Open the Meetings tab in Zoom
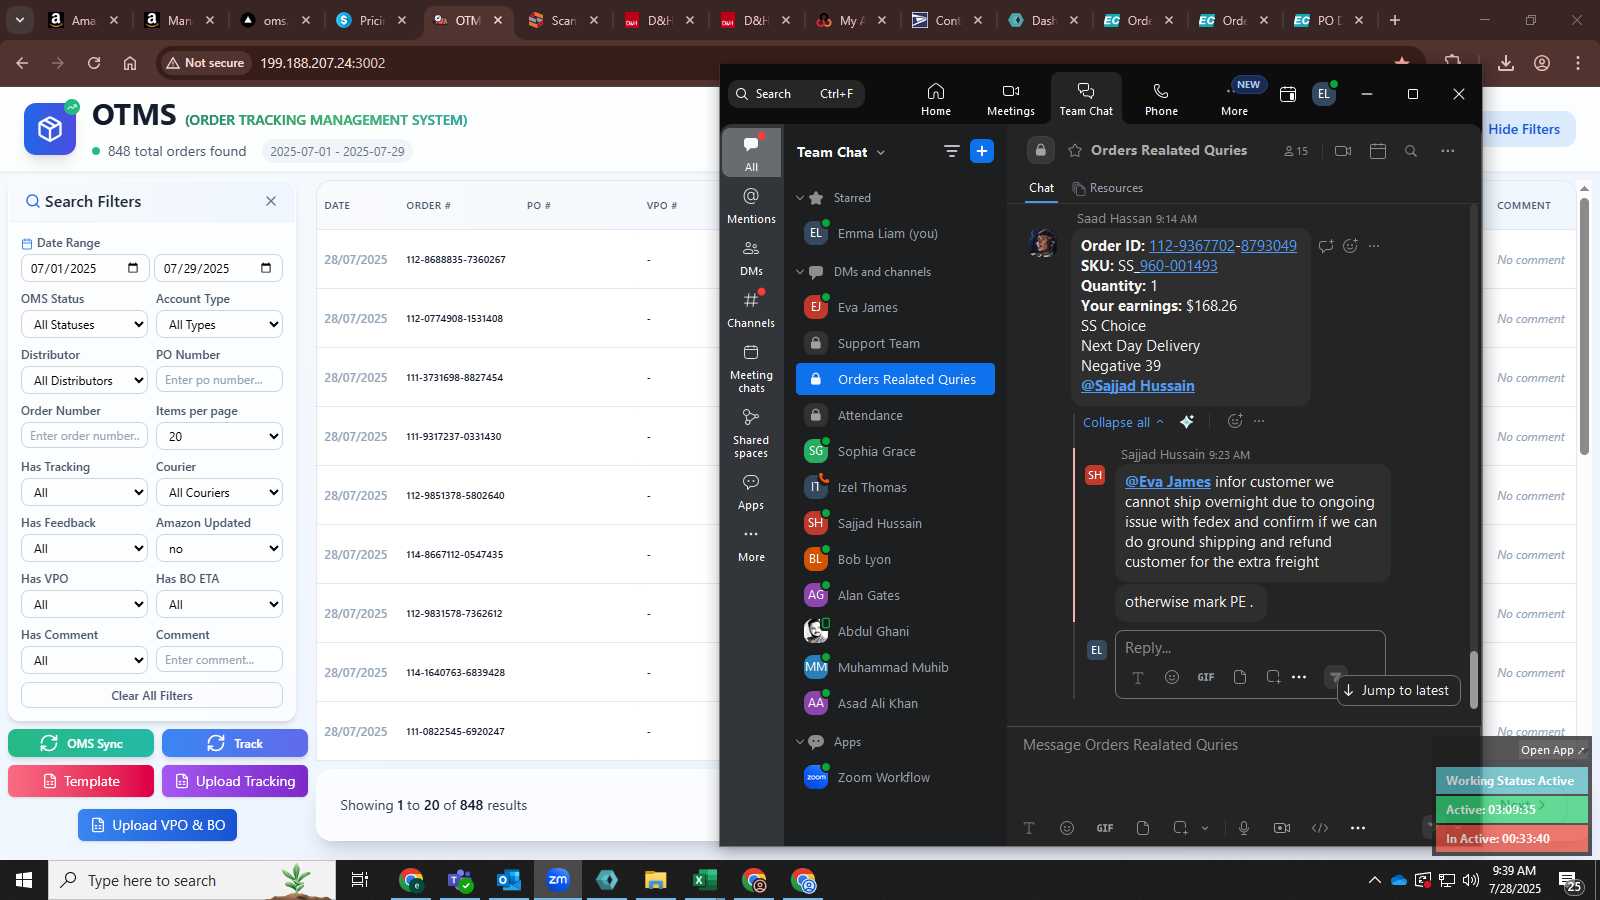1600x900 pixels. point(1011,99)
